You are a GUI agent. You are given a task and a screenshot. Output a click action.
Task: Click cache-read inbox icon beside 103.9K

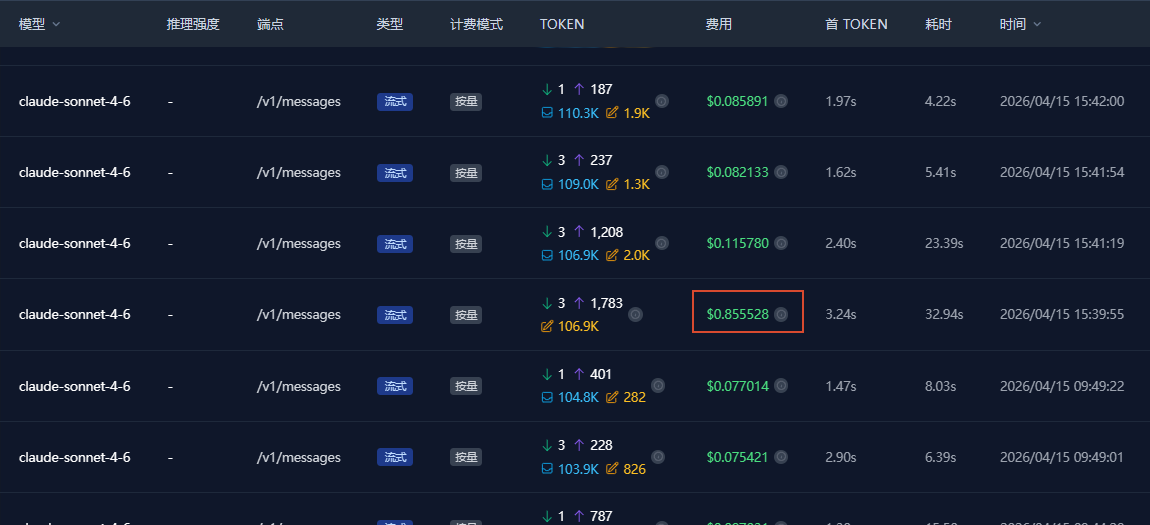(546, 469)
